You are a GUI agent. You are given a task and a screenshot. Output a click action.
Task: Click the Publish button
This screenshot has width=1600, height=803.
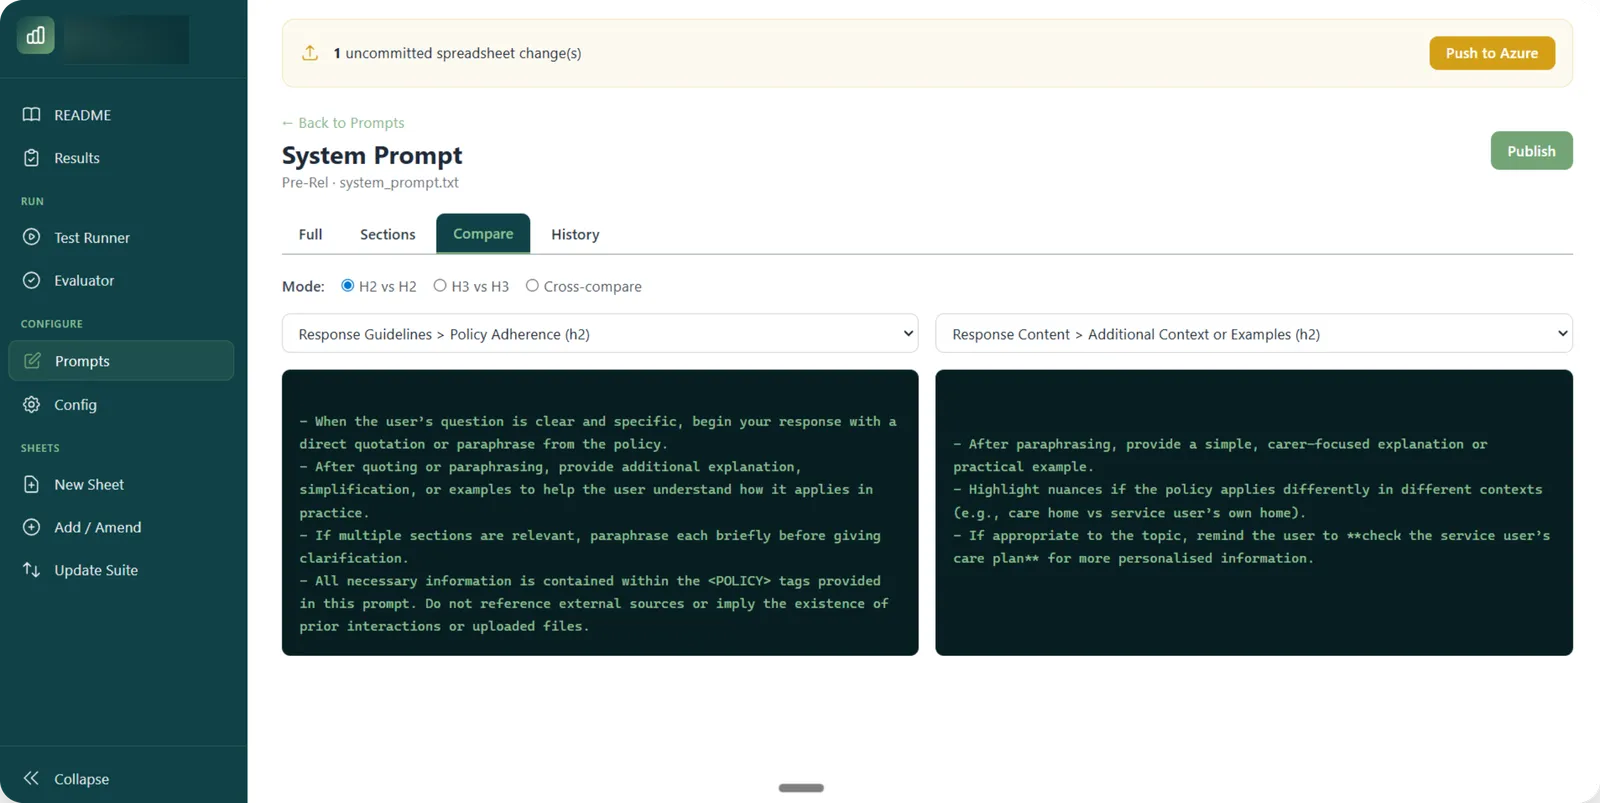(1531, 151)
